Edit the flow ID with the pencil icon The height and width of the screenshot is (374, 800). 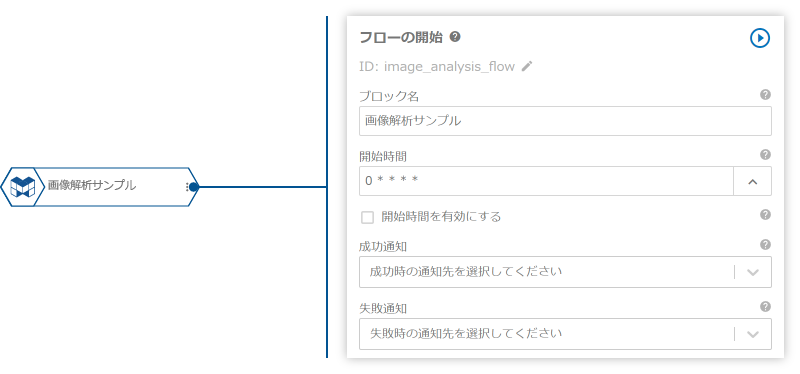527,66
